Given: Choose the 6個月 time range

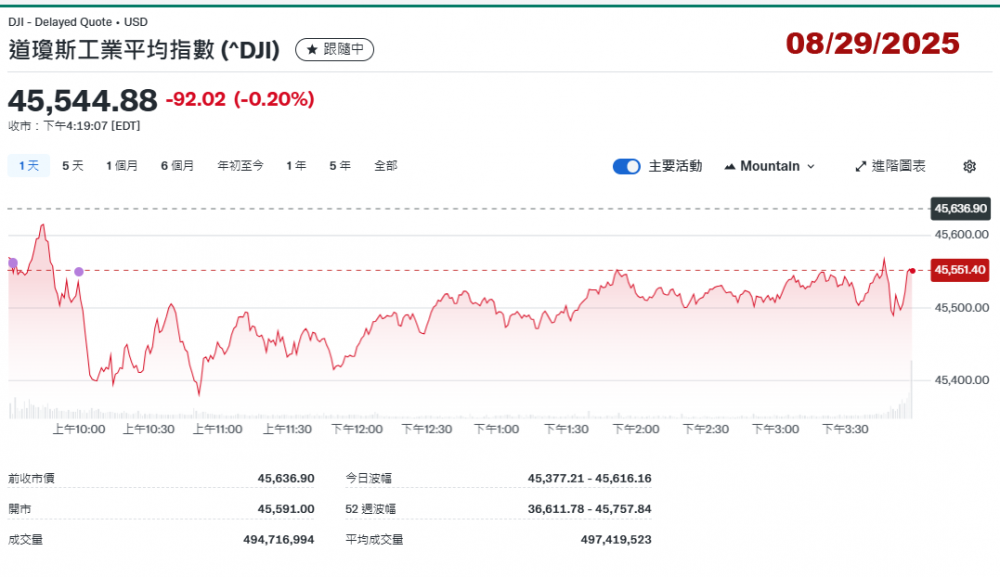Looking at the screenshot, I should 177,166.
